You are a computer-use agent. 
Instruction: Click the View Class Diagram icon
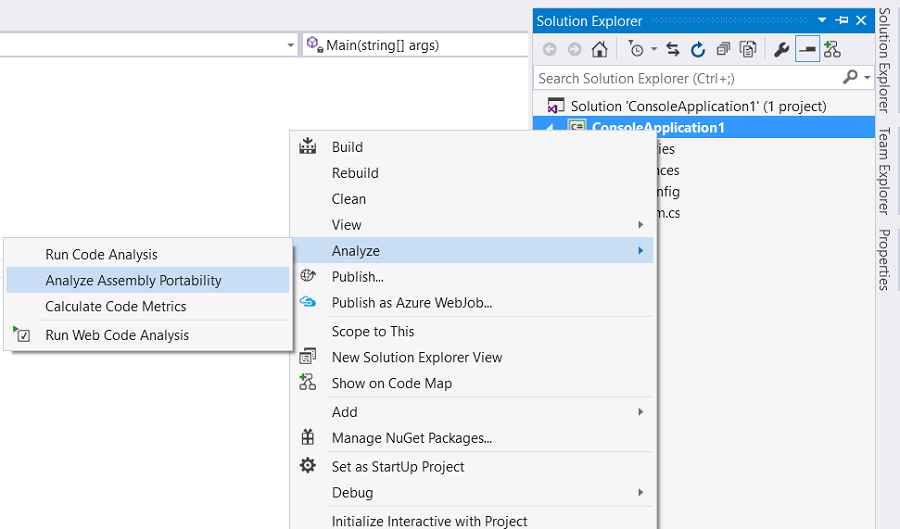pyautogui.click(x=832, y=49)
